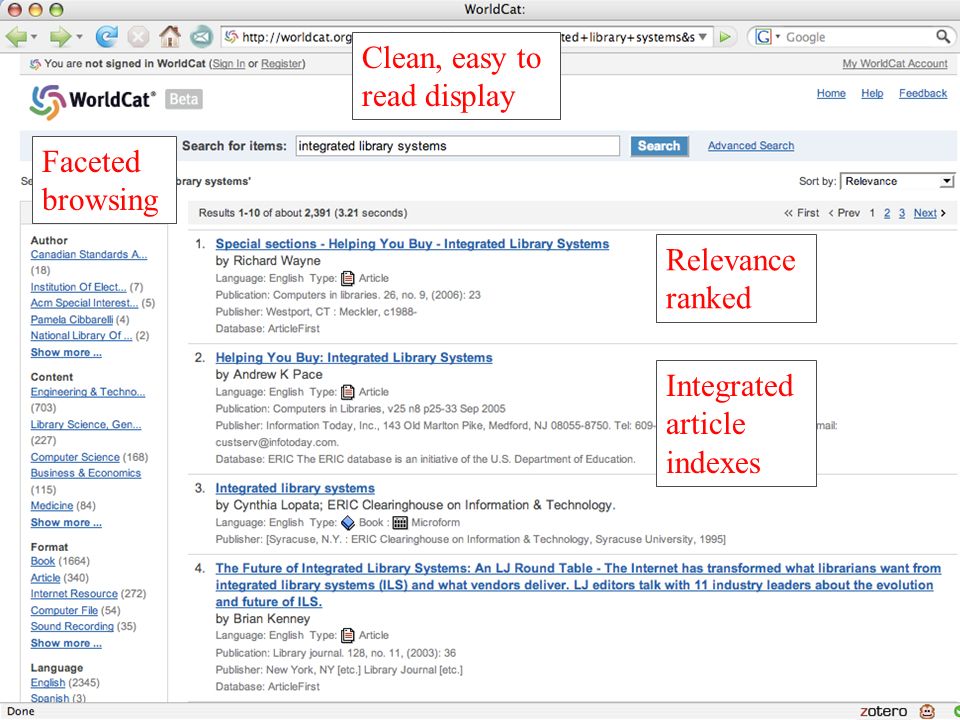960x720 pixels.
Task: Click in the Search for items field
Action: coord(457,146)
